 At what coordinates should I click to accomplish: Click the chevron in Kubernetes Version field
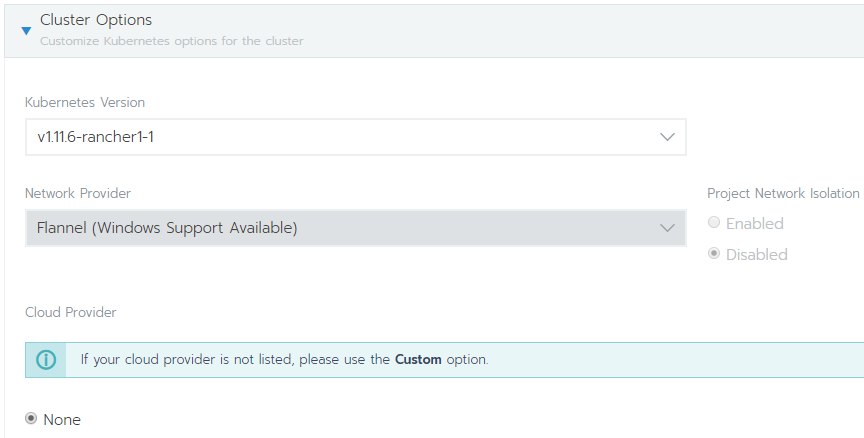(667, 137)
